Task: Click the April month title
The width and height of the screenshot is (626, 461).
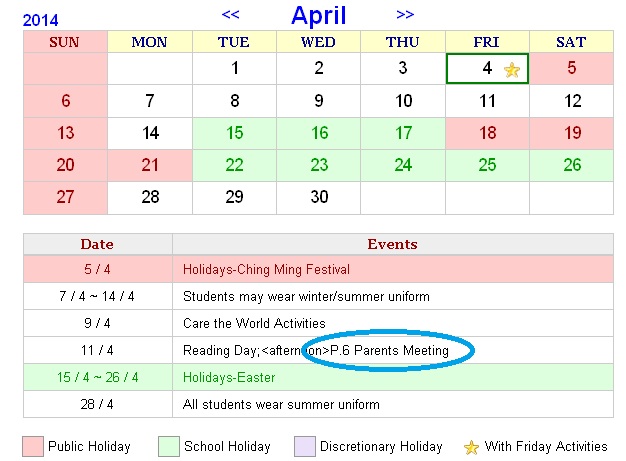Action: [x=319, y=15]
